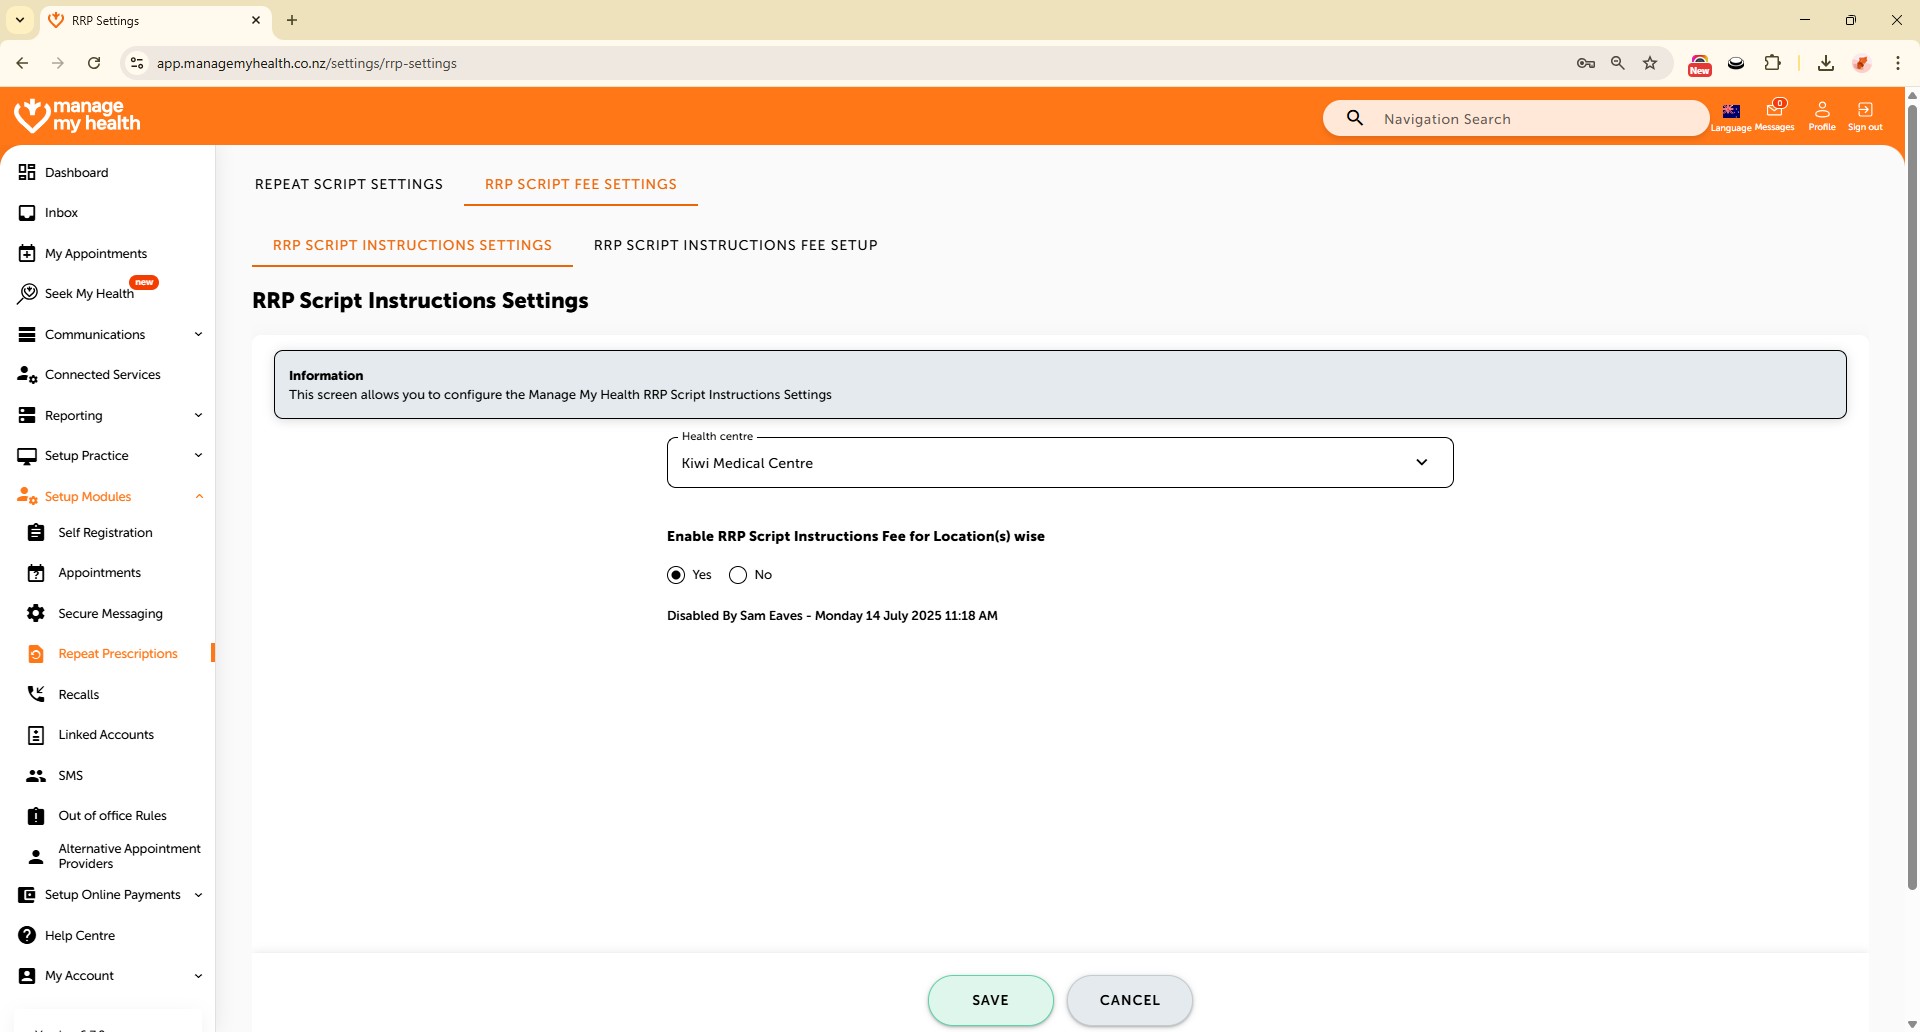Image resolution: width=1920 pixels, height=1032 pixels.
Task: Open the Health centre dropdown
Action: point(1059,463)
